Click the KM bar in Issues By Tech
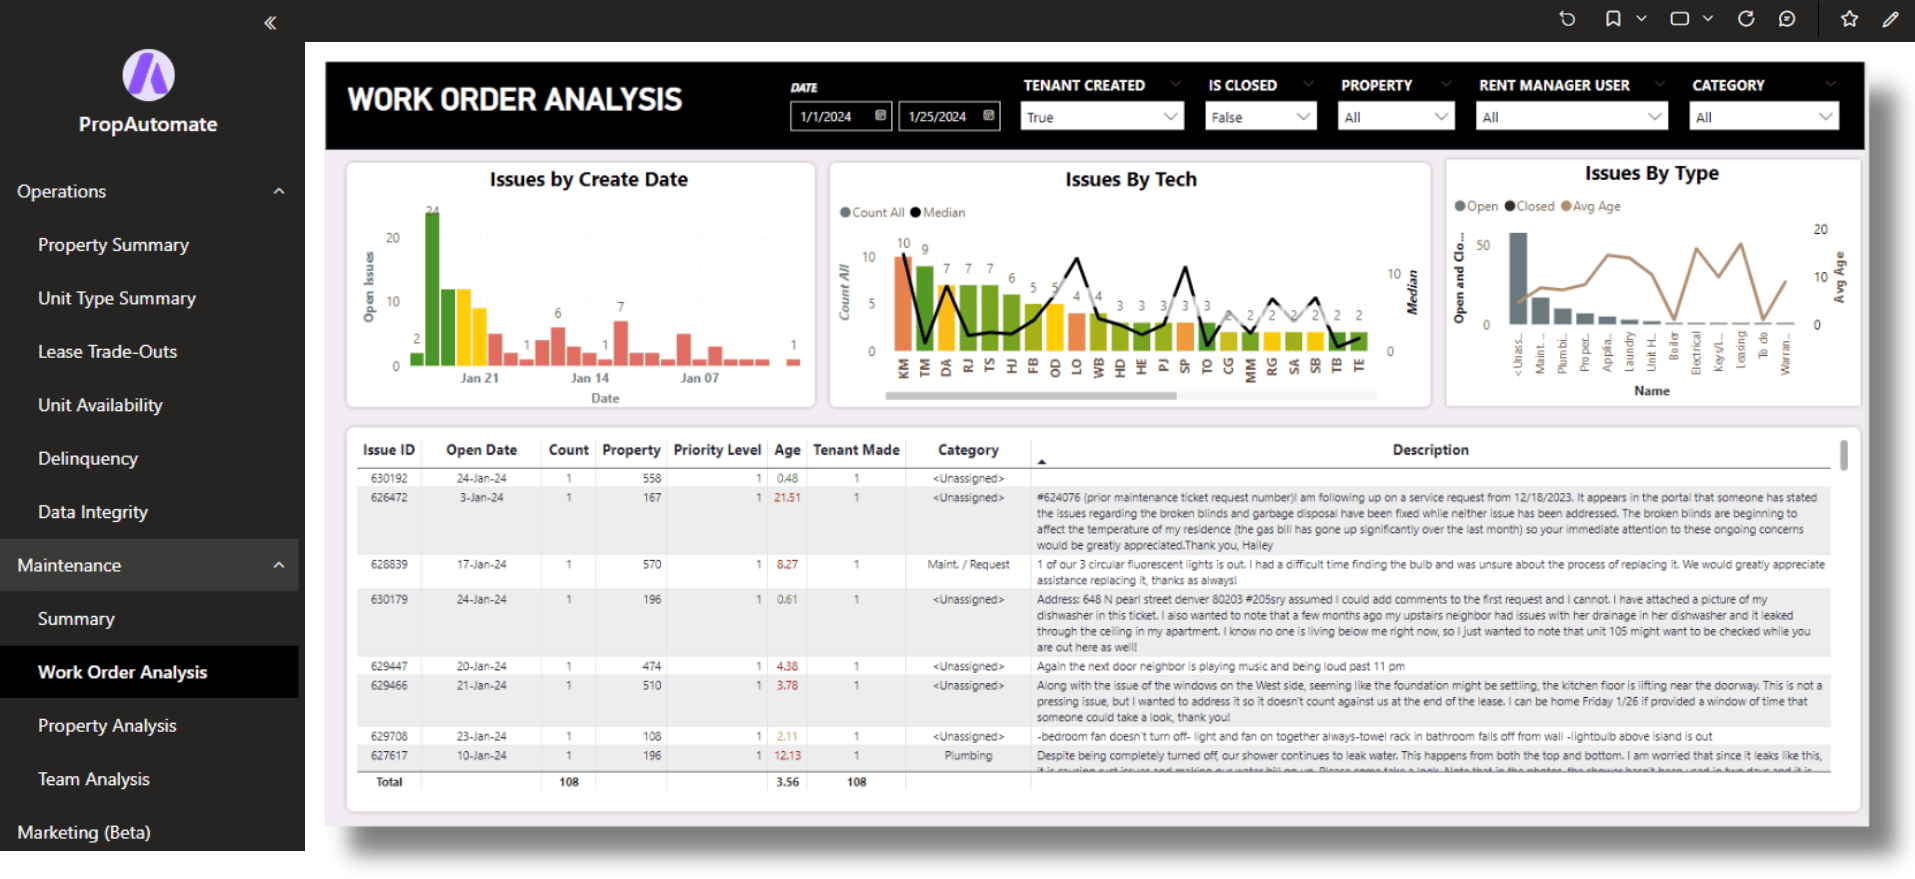This screenshot has height=879, width=1915. 903,303
